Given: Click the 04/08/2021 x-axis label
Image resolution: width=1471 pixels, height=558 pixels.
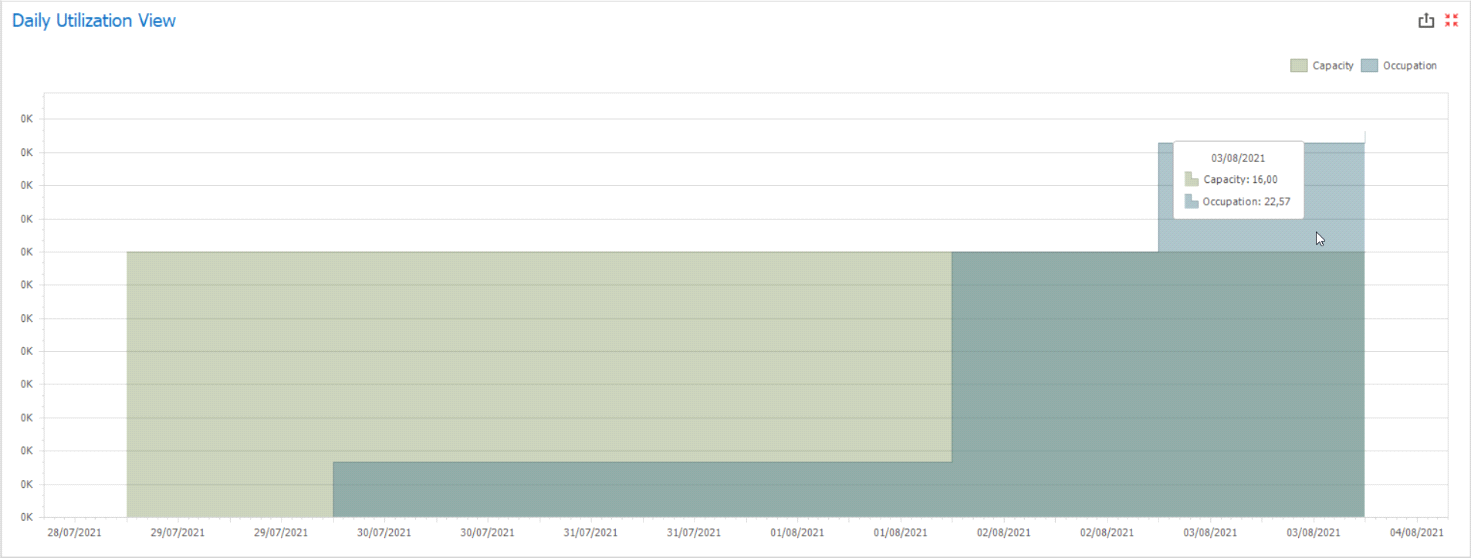Looking at the screenshot, I should tap(1417, 533).
